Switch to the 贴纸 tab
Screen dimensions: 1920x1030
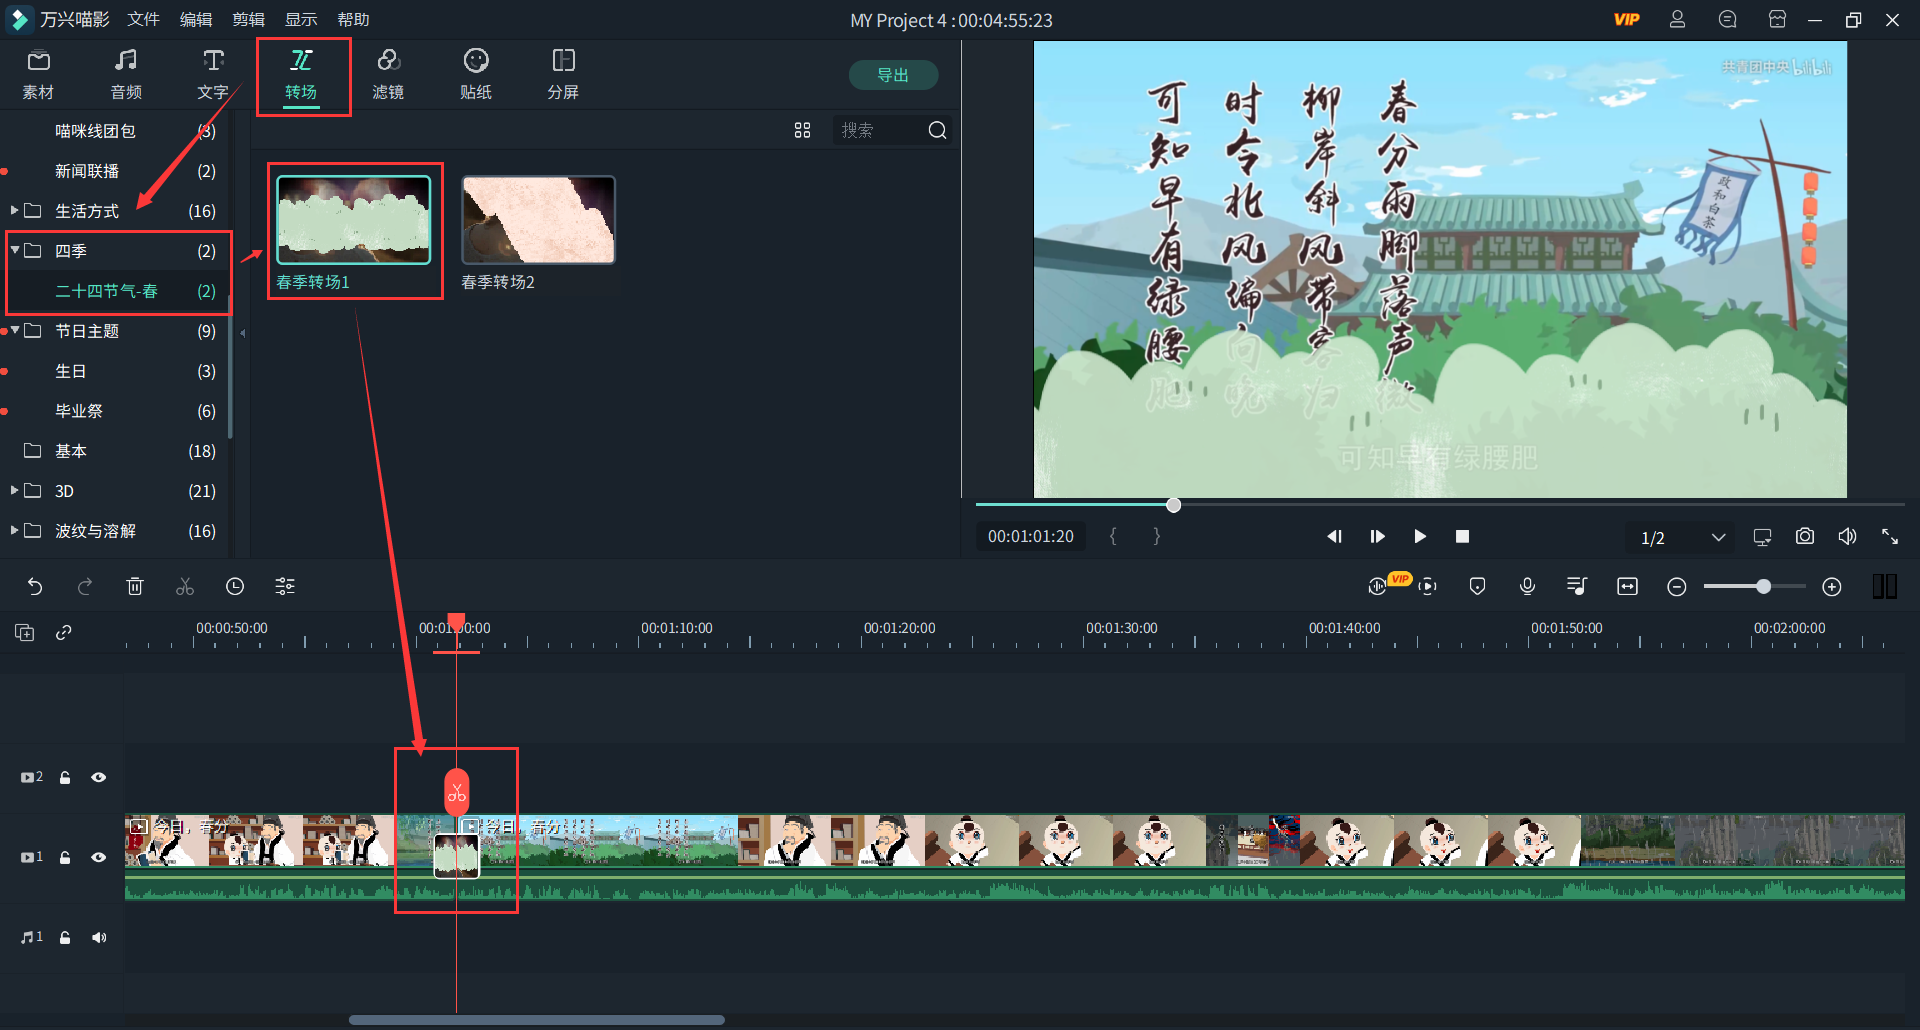click(475, 75)
